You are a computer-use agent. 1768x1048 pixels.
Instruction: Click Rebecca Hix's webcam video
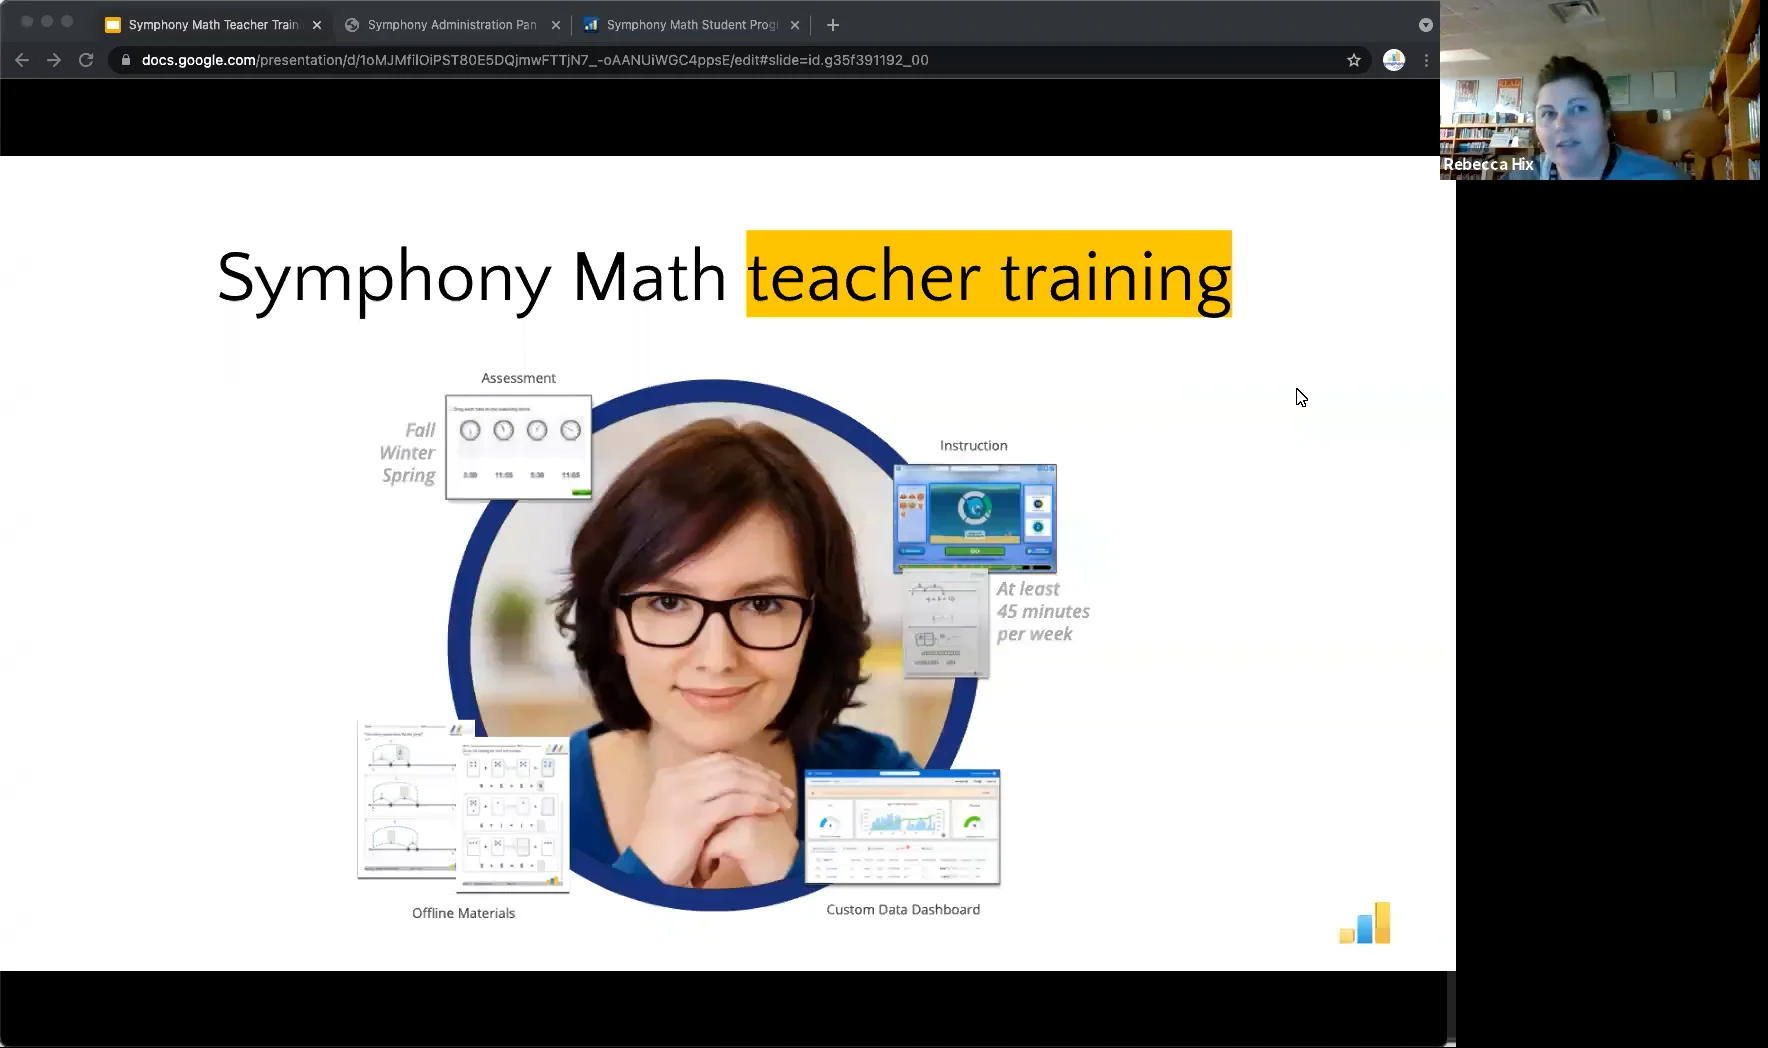(1600, 90)
